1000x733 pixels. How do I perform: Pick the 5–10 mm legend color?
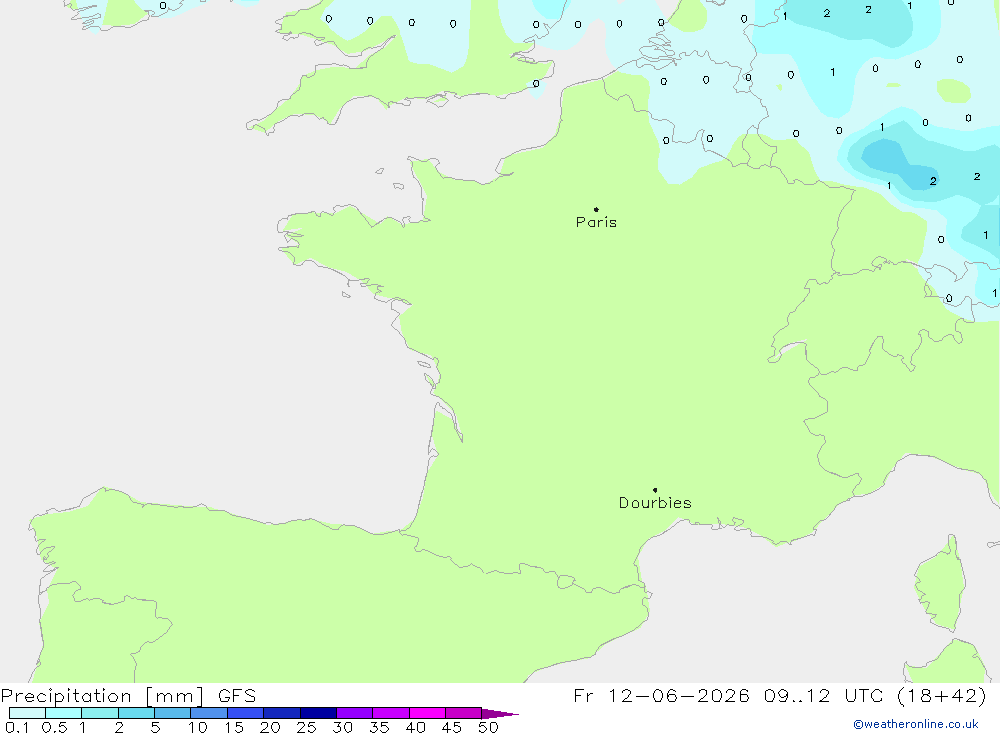tap(173, 713)
